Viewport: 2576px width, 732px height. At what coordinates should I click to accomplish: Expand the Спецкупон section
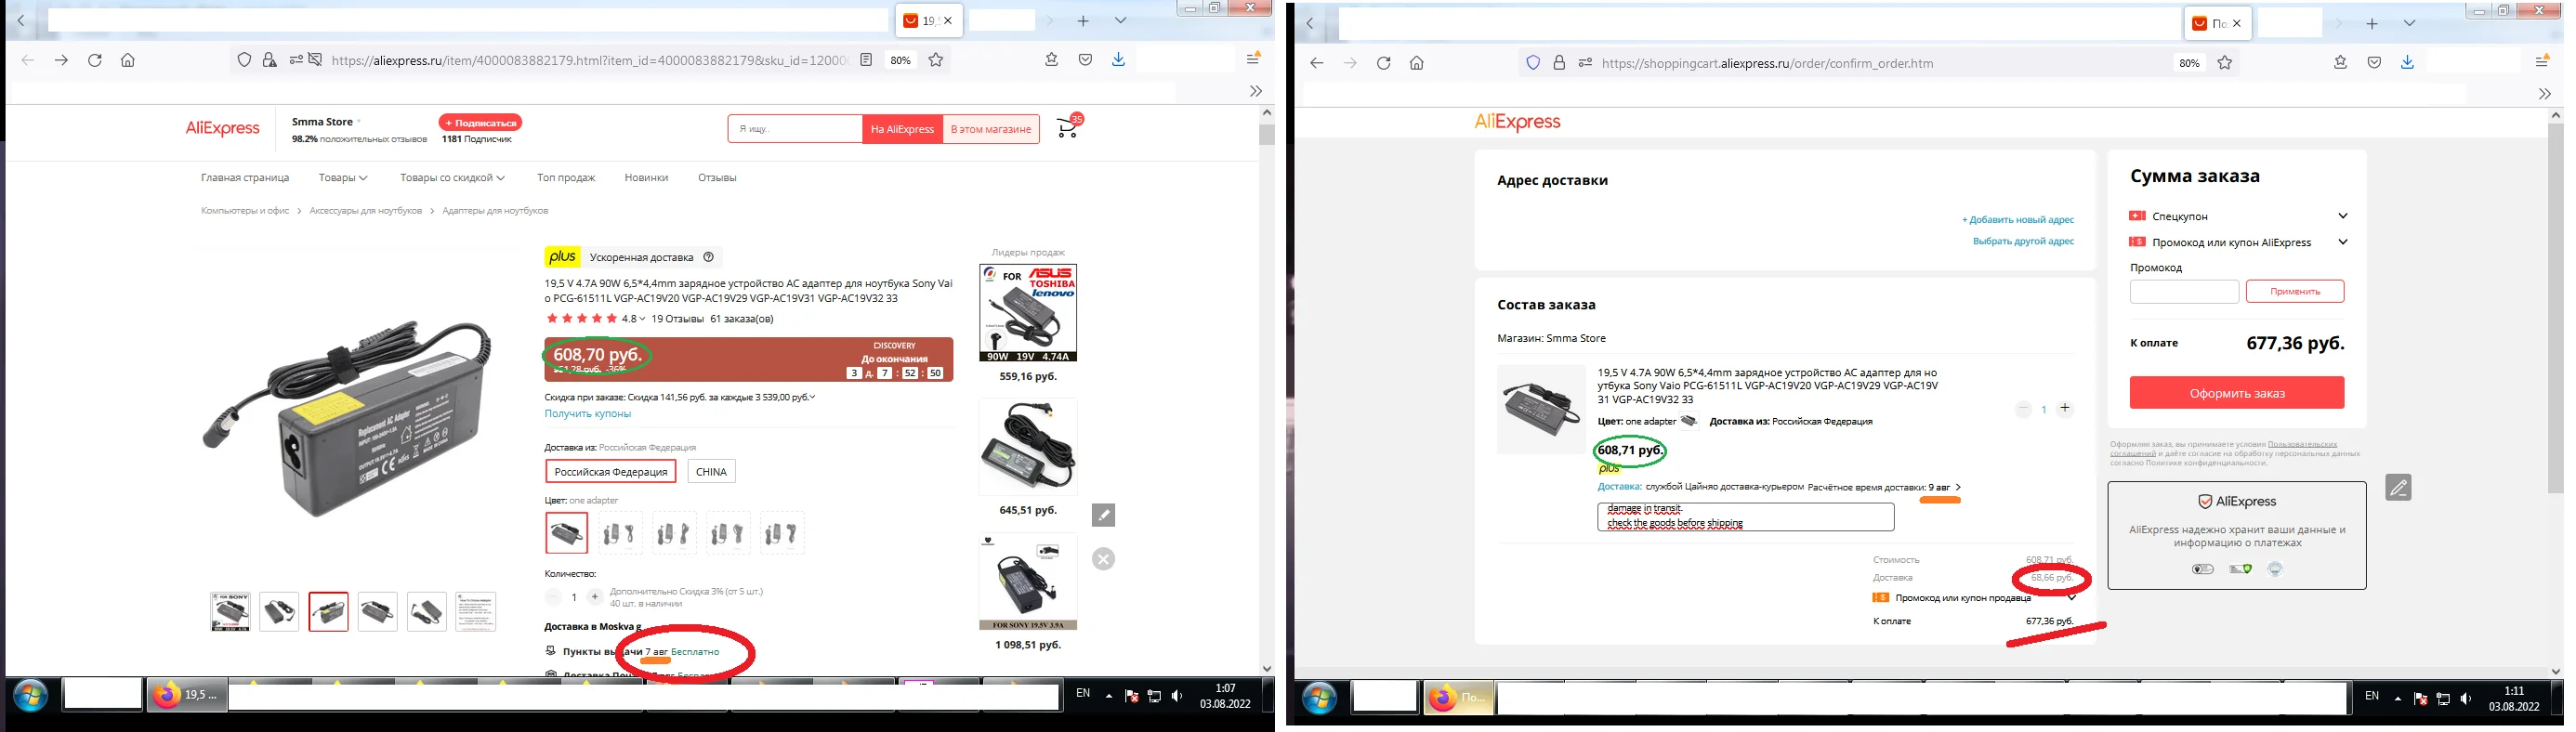point(2343,216)
